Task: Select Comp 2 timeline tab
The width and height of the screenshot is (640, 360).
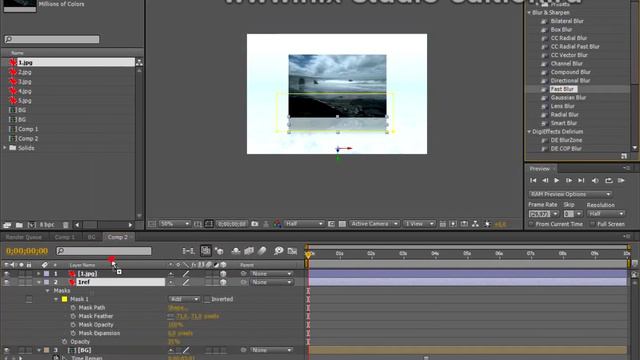Action: click(x=118, y=237)
